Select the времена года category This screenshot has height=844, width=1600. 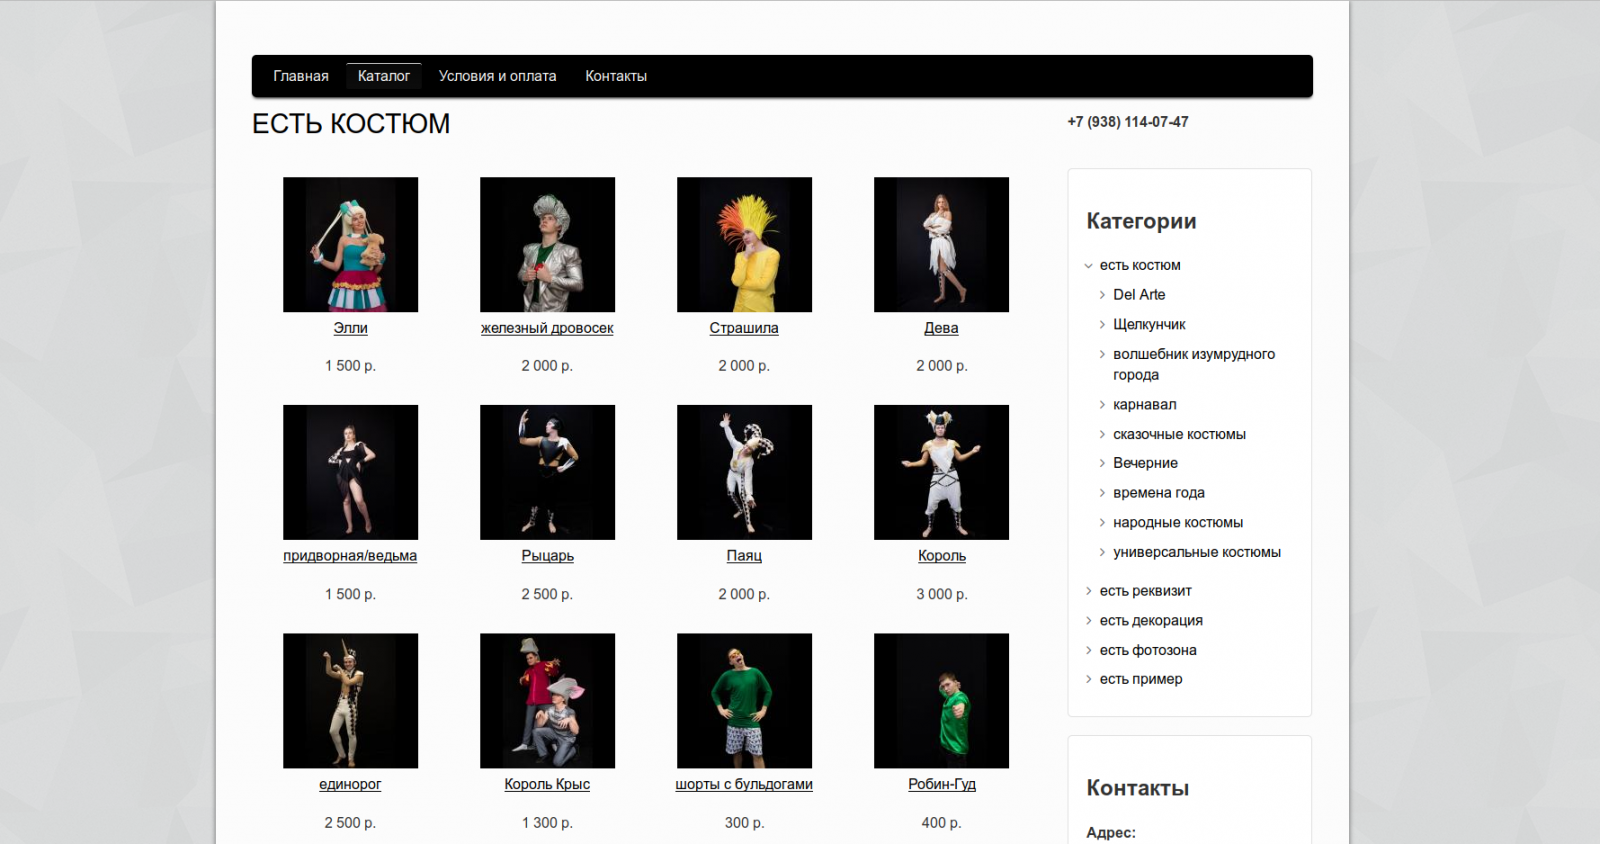(x=1159, y=493)
